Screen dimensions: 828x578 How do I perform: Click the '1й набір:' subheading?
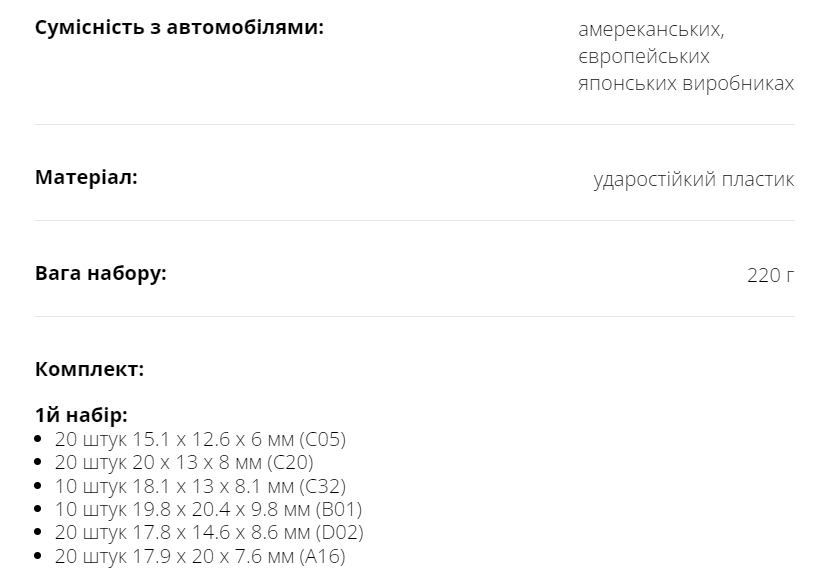point(81,416)
